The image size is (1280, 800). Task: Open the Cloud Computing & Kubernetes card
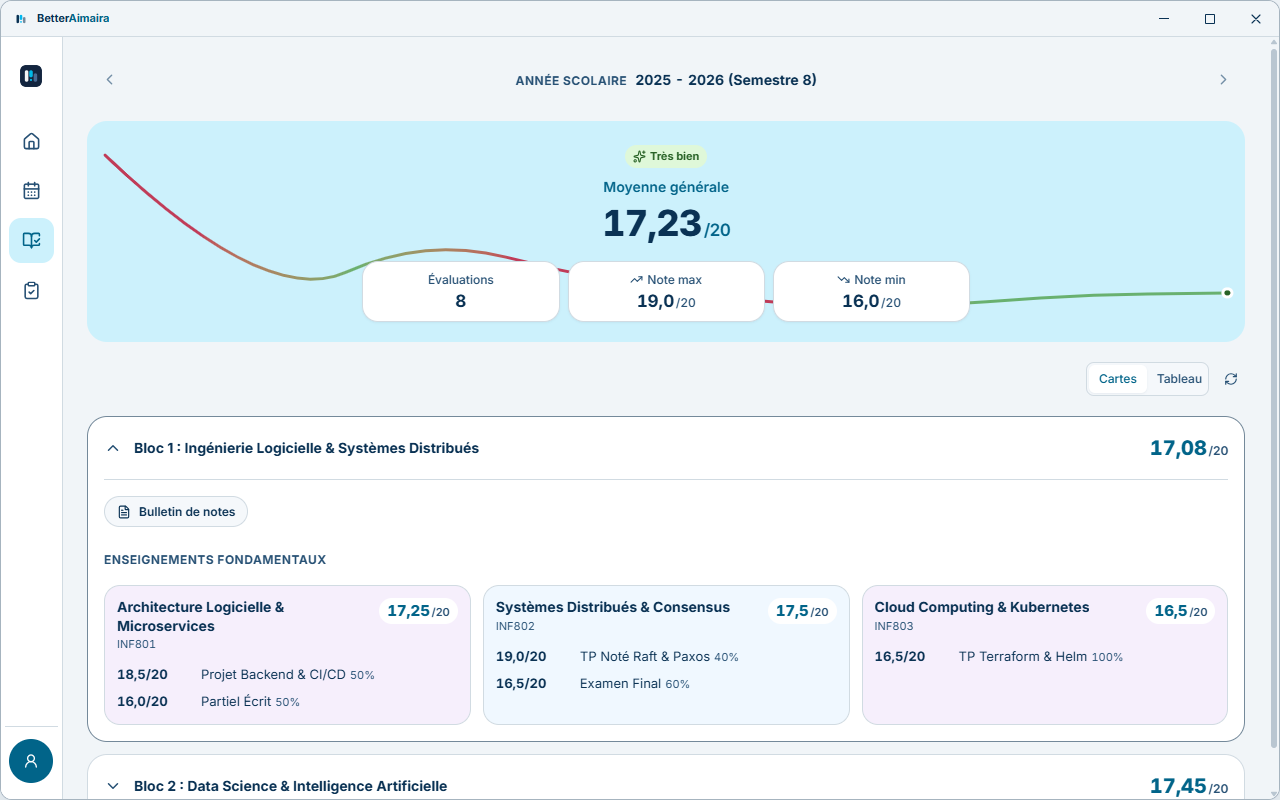click(1045, 655)
